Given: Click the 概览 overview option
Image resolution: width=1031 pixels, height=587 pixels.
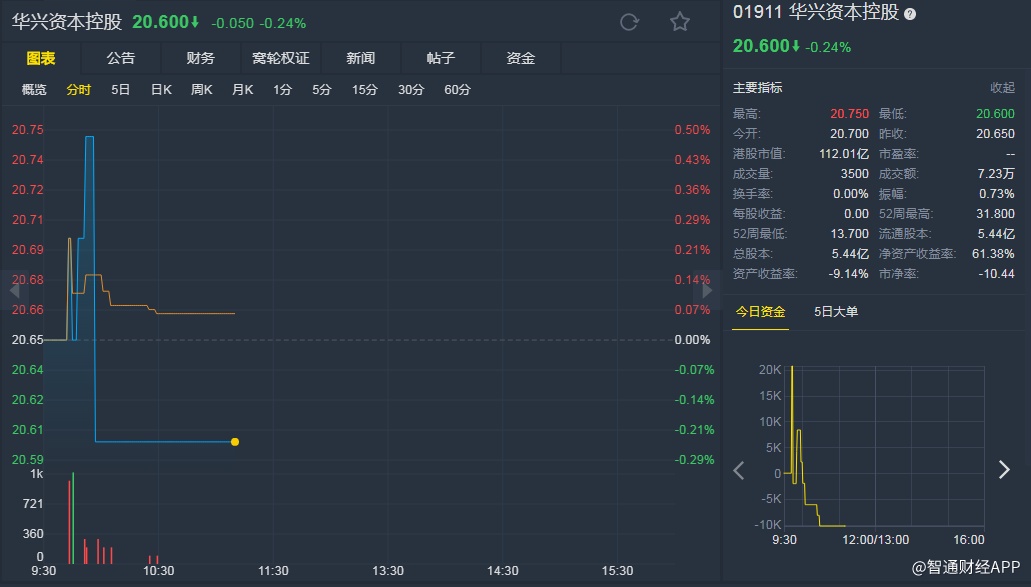Looking at the screenshot, I should [x=34, y=90].
